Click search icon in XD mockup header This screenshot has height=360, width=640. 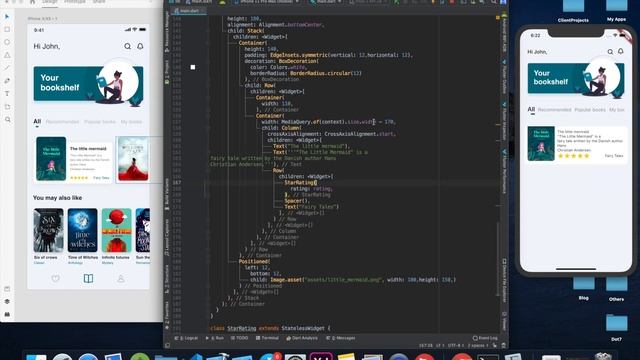pos(127,47)
